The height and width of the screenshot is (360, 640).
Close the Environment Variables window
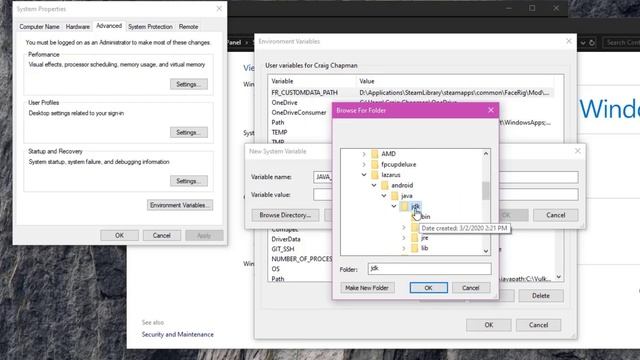[569, 41]
